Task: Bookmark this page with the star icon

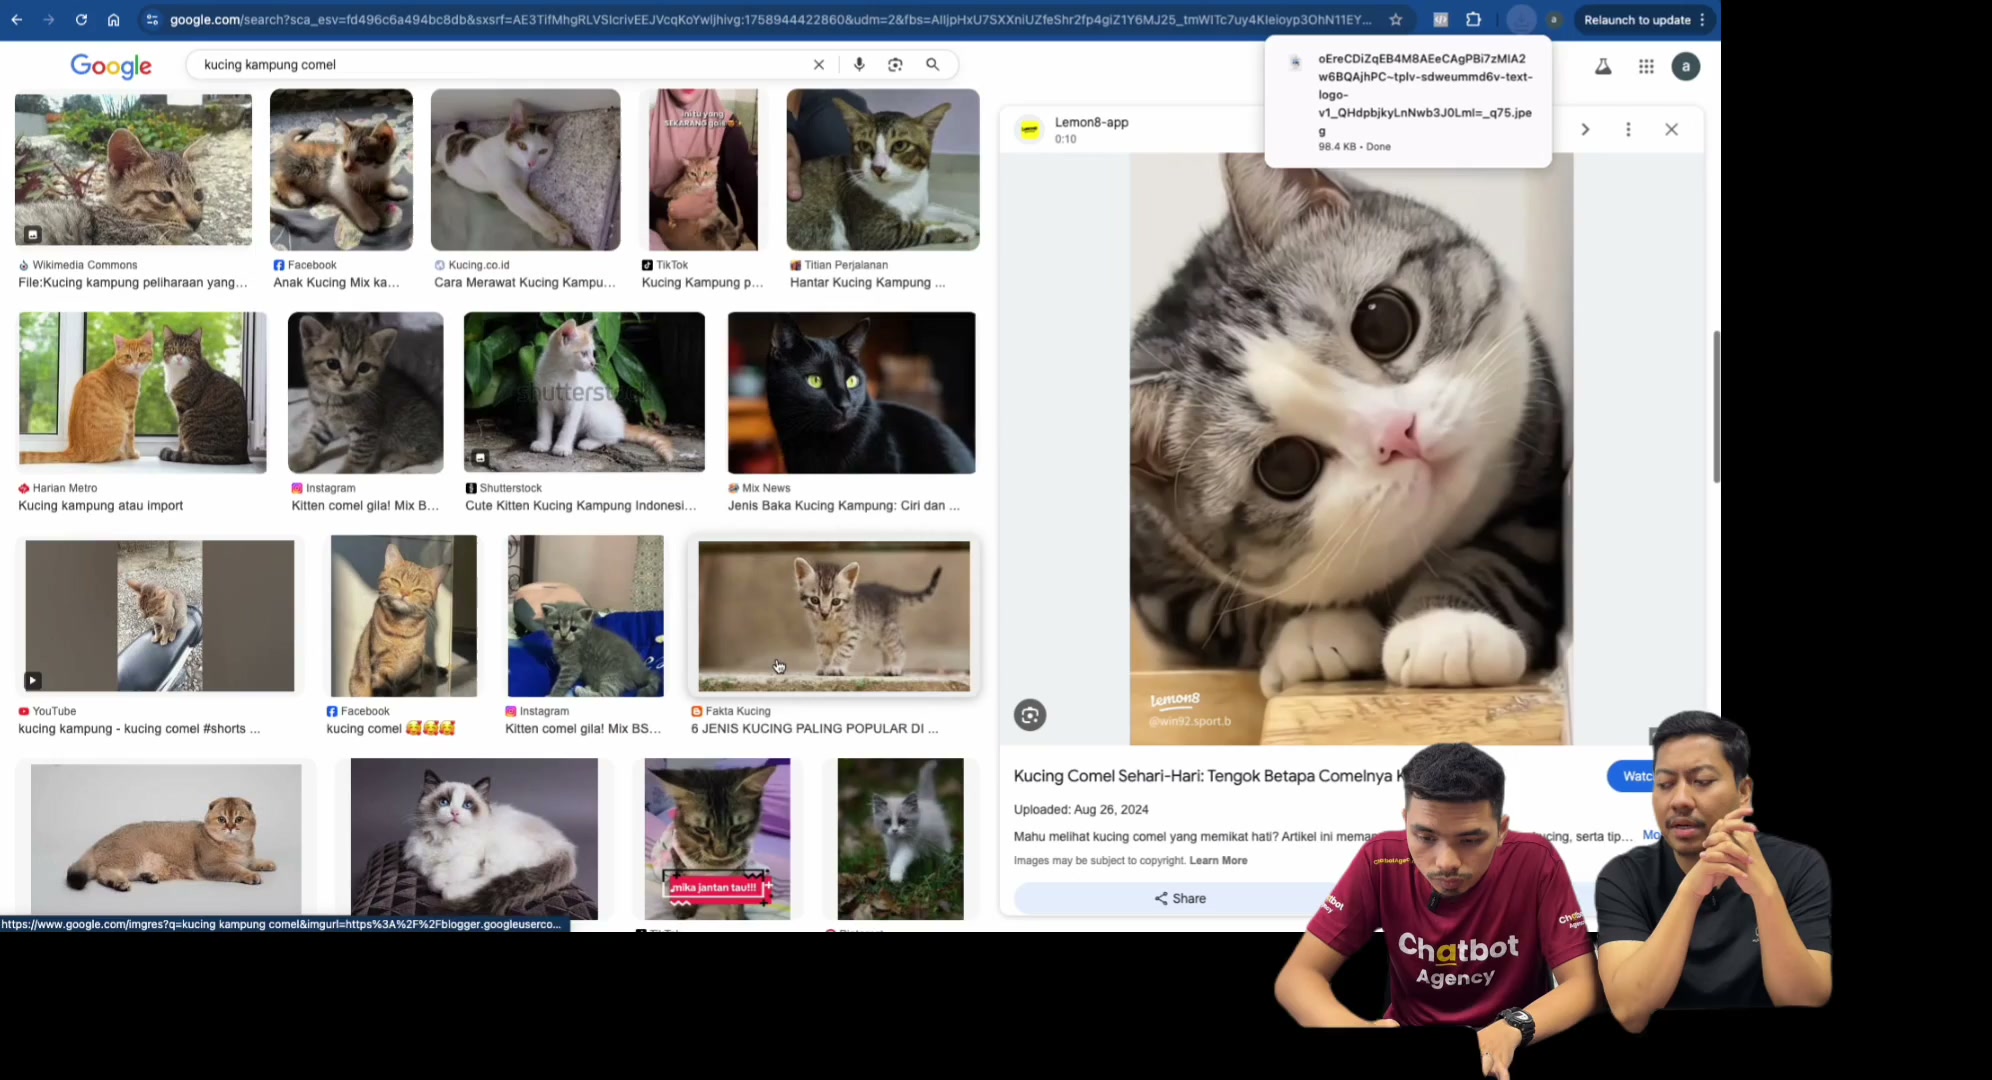Action: point(1396,19)
